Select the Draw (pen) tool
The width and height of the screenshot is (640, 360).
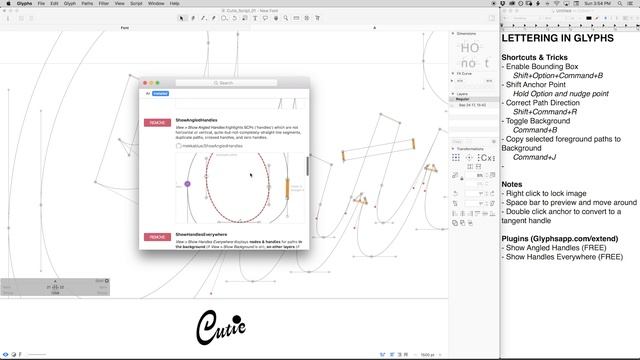pyautogui.click(x=193, y=18)
